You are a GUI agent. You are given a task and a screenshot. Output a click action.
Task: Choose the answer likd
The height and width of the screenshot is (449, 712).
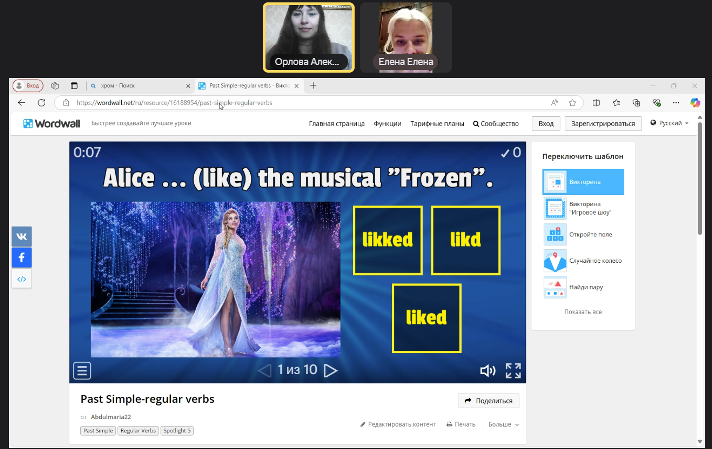(465, 240)
